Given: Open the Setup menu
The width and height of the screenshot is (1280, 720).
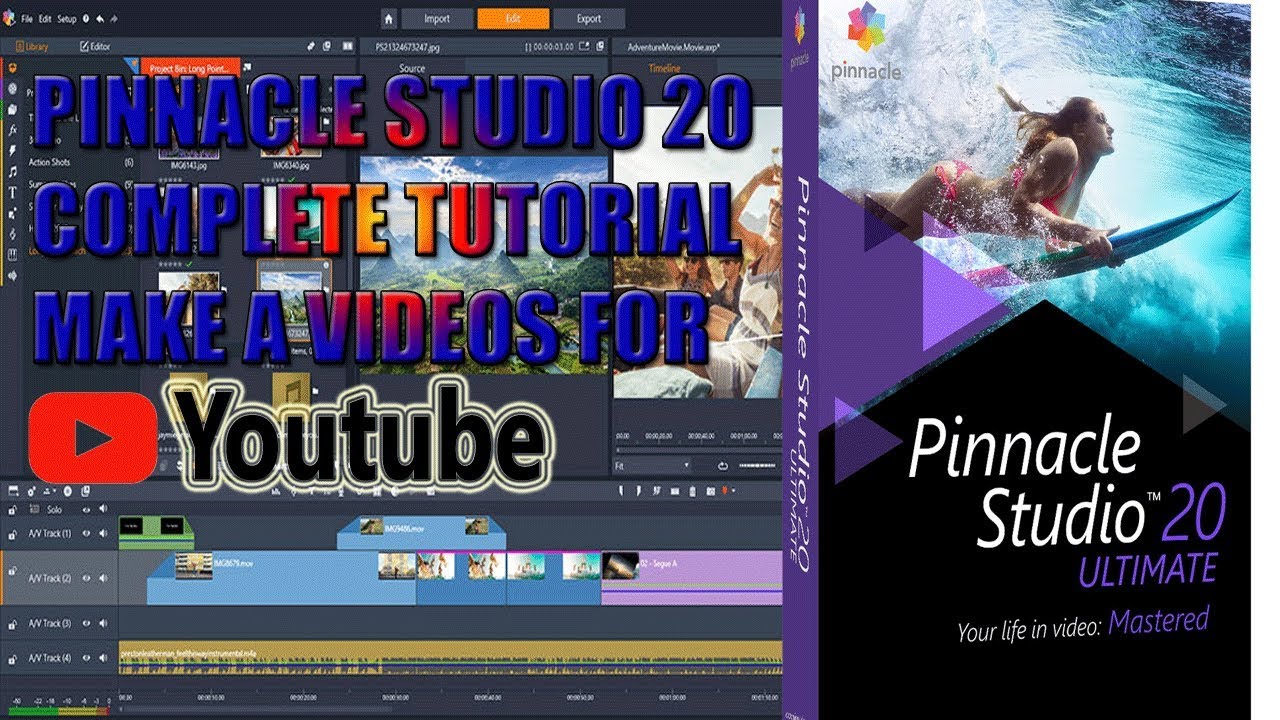Looking at the screenshot, I should click(x=67, y=19).
